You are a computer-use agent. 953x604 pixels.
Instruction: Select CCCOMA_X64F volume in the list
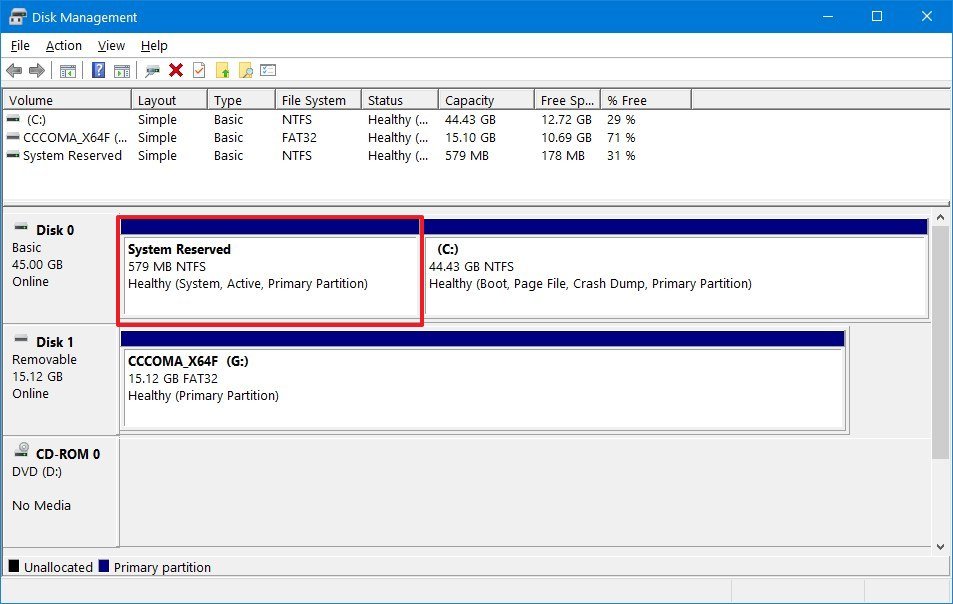tap(75, 138)
